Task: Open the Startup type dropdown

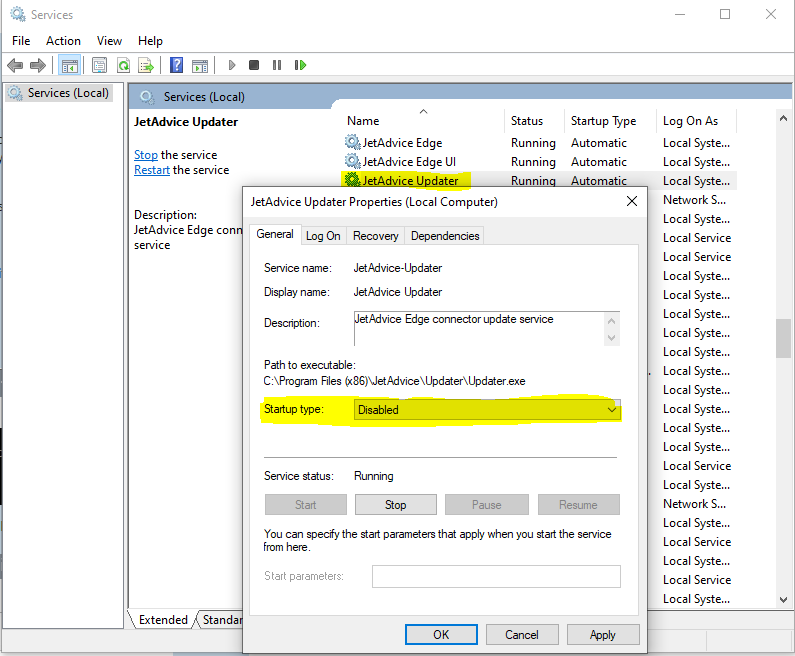Action: pyautogui.click(x=487, y=410)
